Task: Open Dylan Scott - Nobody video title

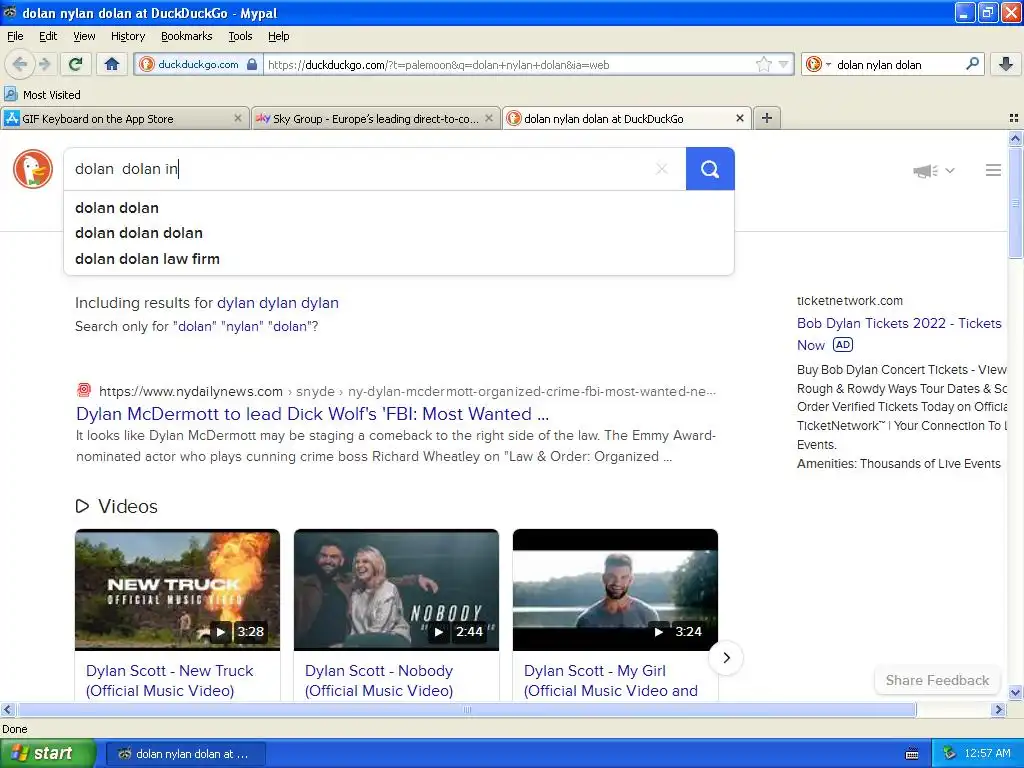Action: [x=379, y=680]
